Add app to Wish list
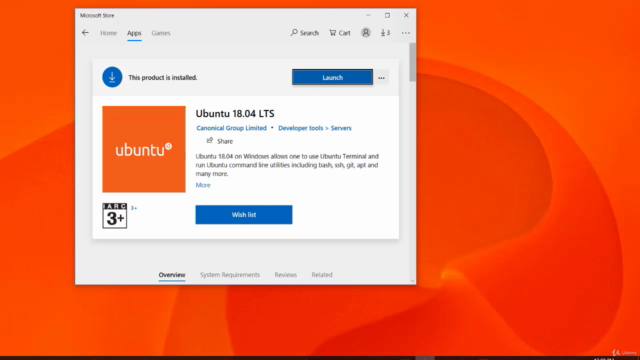Screen dimensions: 640x360 pos(244,215)
